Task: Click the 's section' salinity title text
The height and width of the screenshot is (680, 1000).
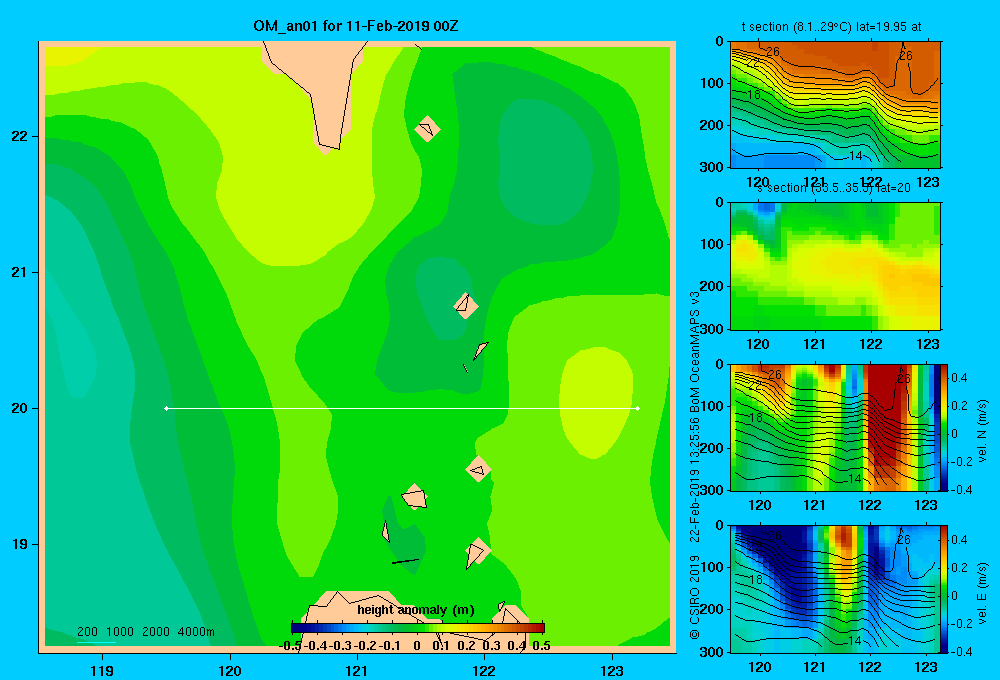Action: (x=834, y=188)
